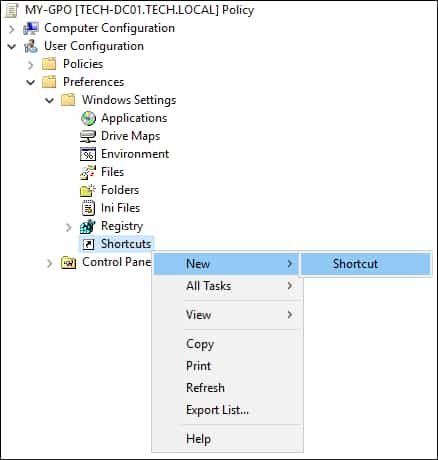Click the User Configuration user icon
Viewport: 438px width, 460px height.
tap(31, 46)
